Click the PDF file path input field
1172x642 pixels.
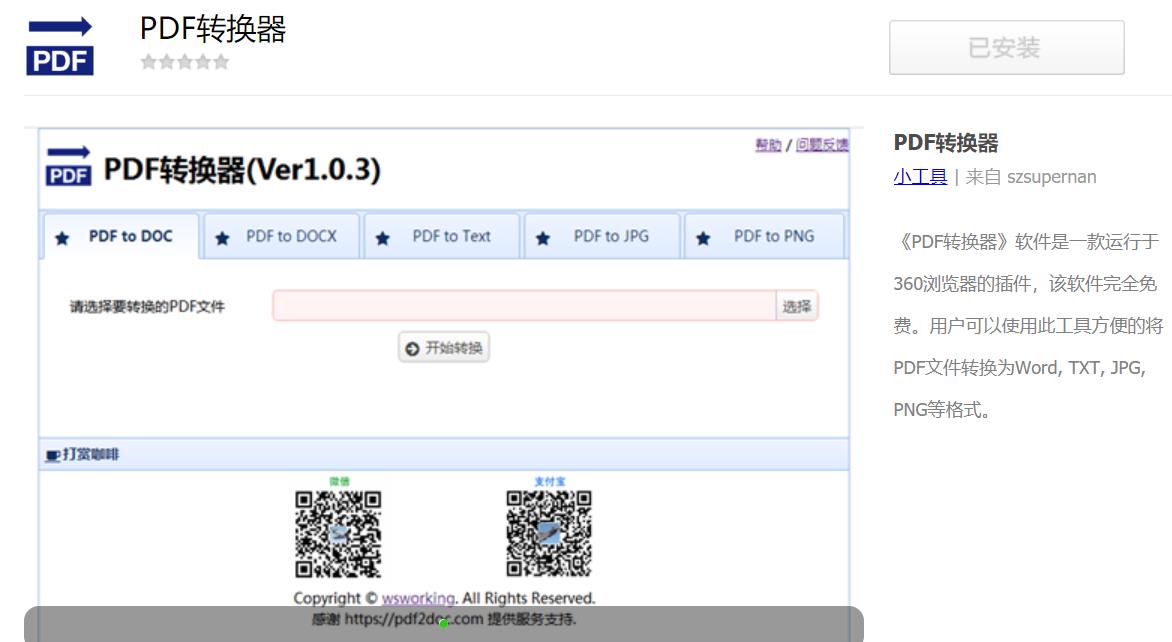click(x=524, y=306)
